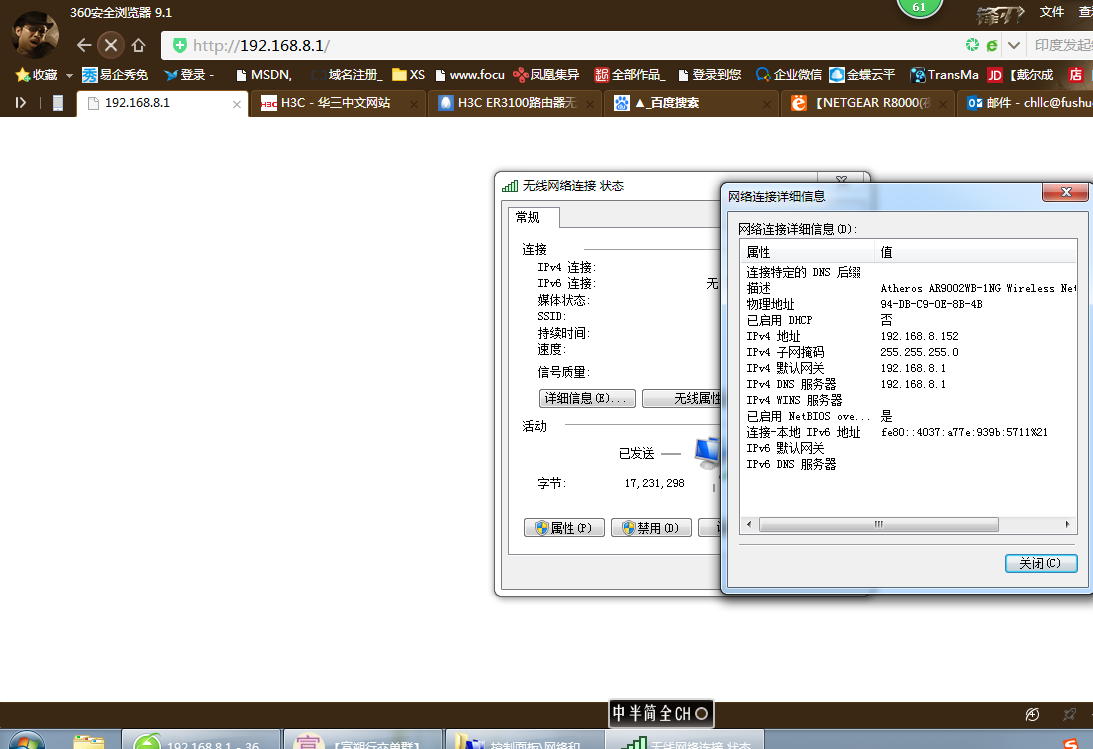Click the right arrow of details scrollbar

click(x=1067, y=524)
